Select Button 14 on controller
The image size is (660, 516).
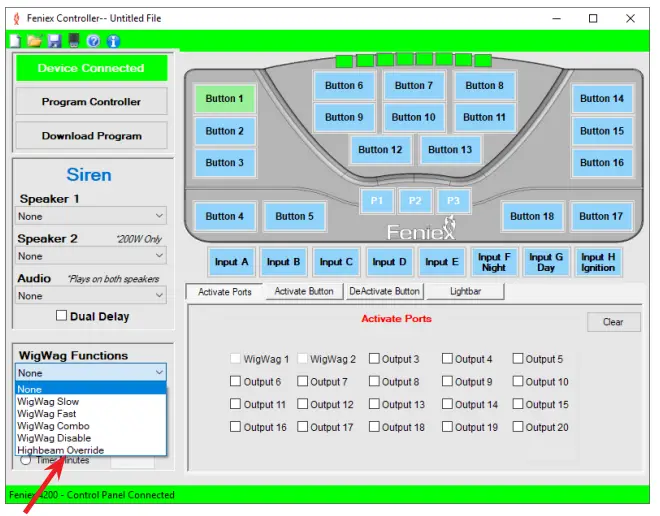click(x=602, y=98)
